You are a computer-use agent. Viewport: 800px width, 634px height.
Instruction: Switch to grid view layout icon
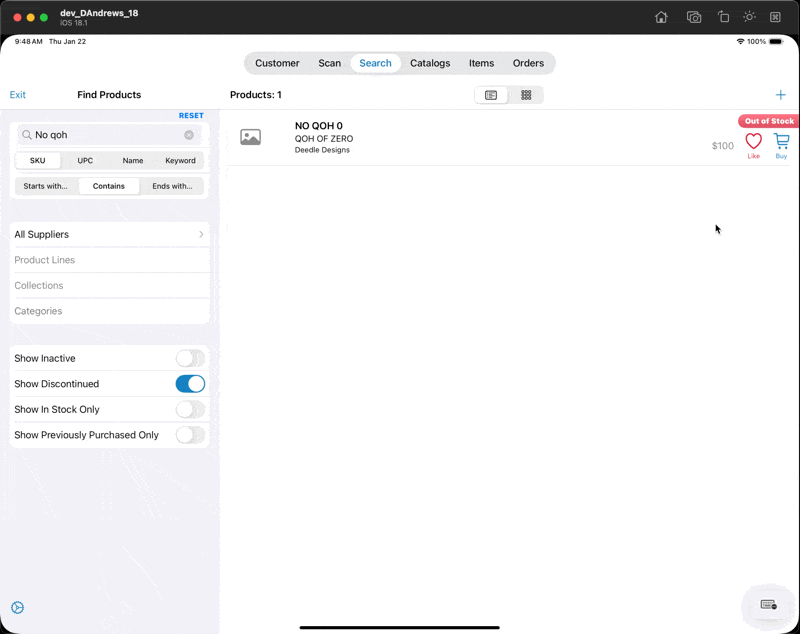coord(526,95)
